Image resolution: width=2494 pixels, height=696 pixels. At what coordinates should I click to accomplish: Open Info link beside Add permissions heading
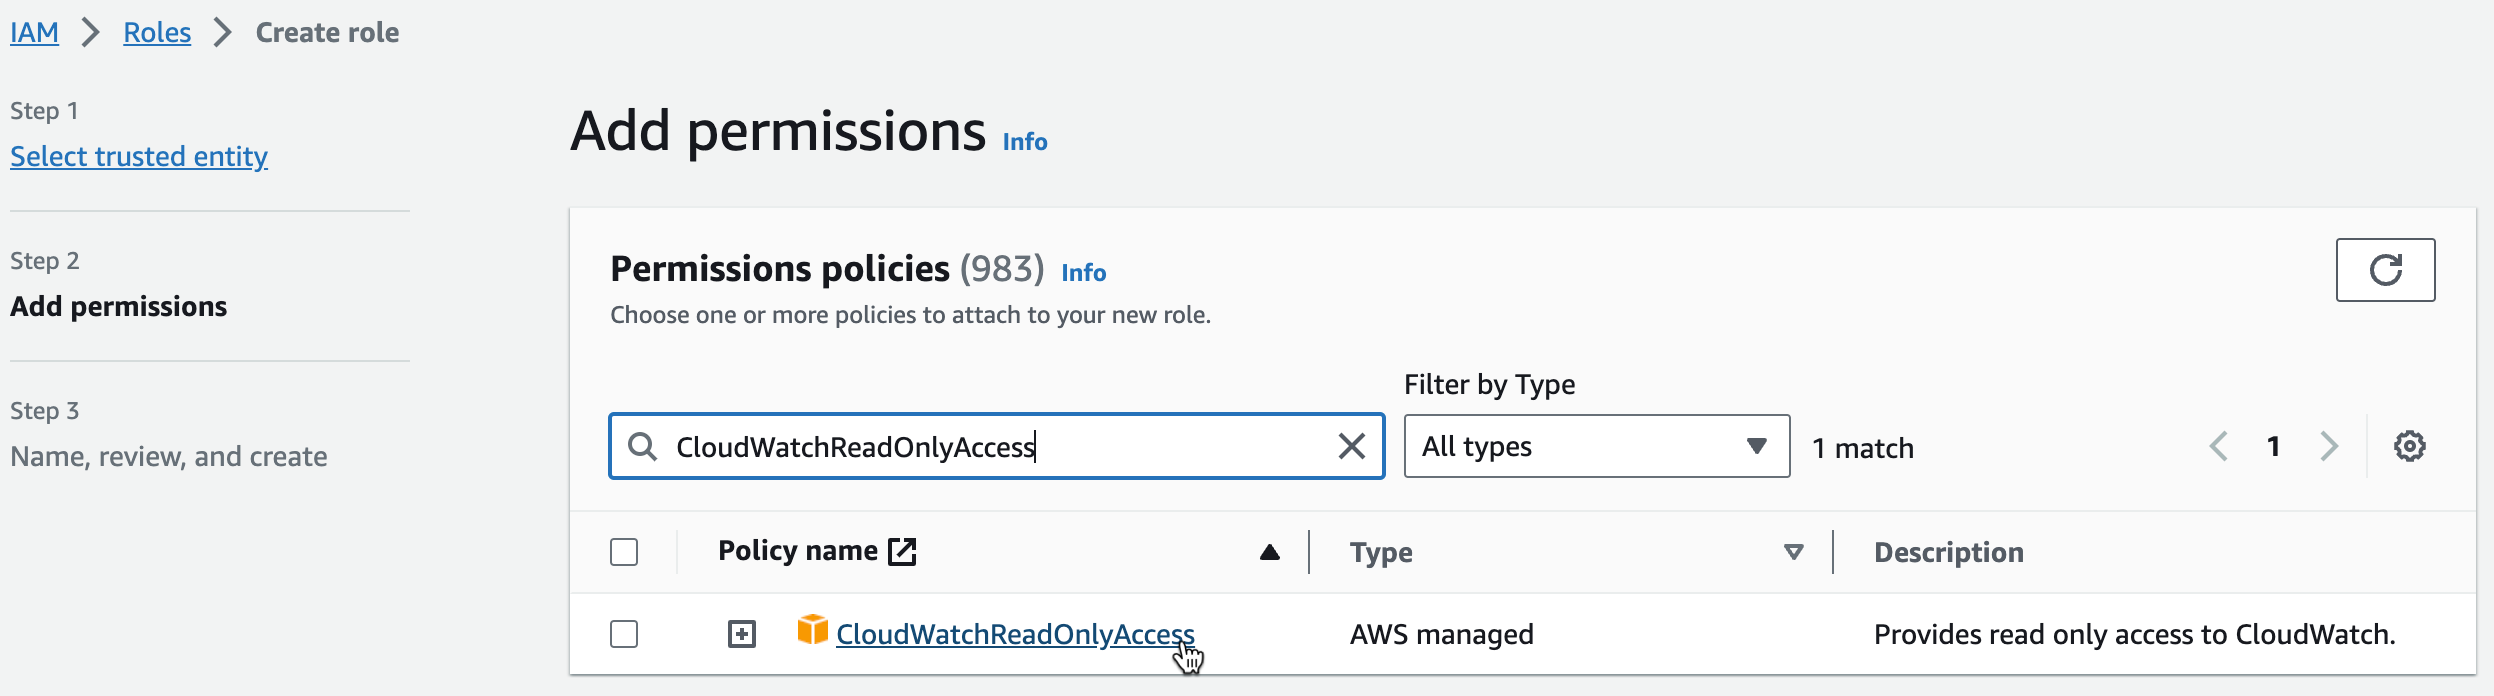[x=1025, y=142]
